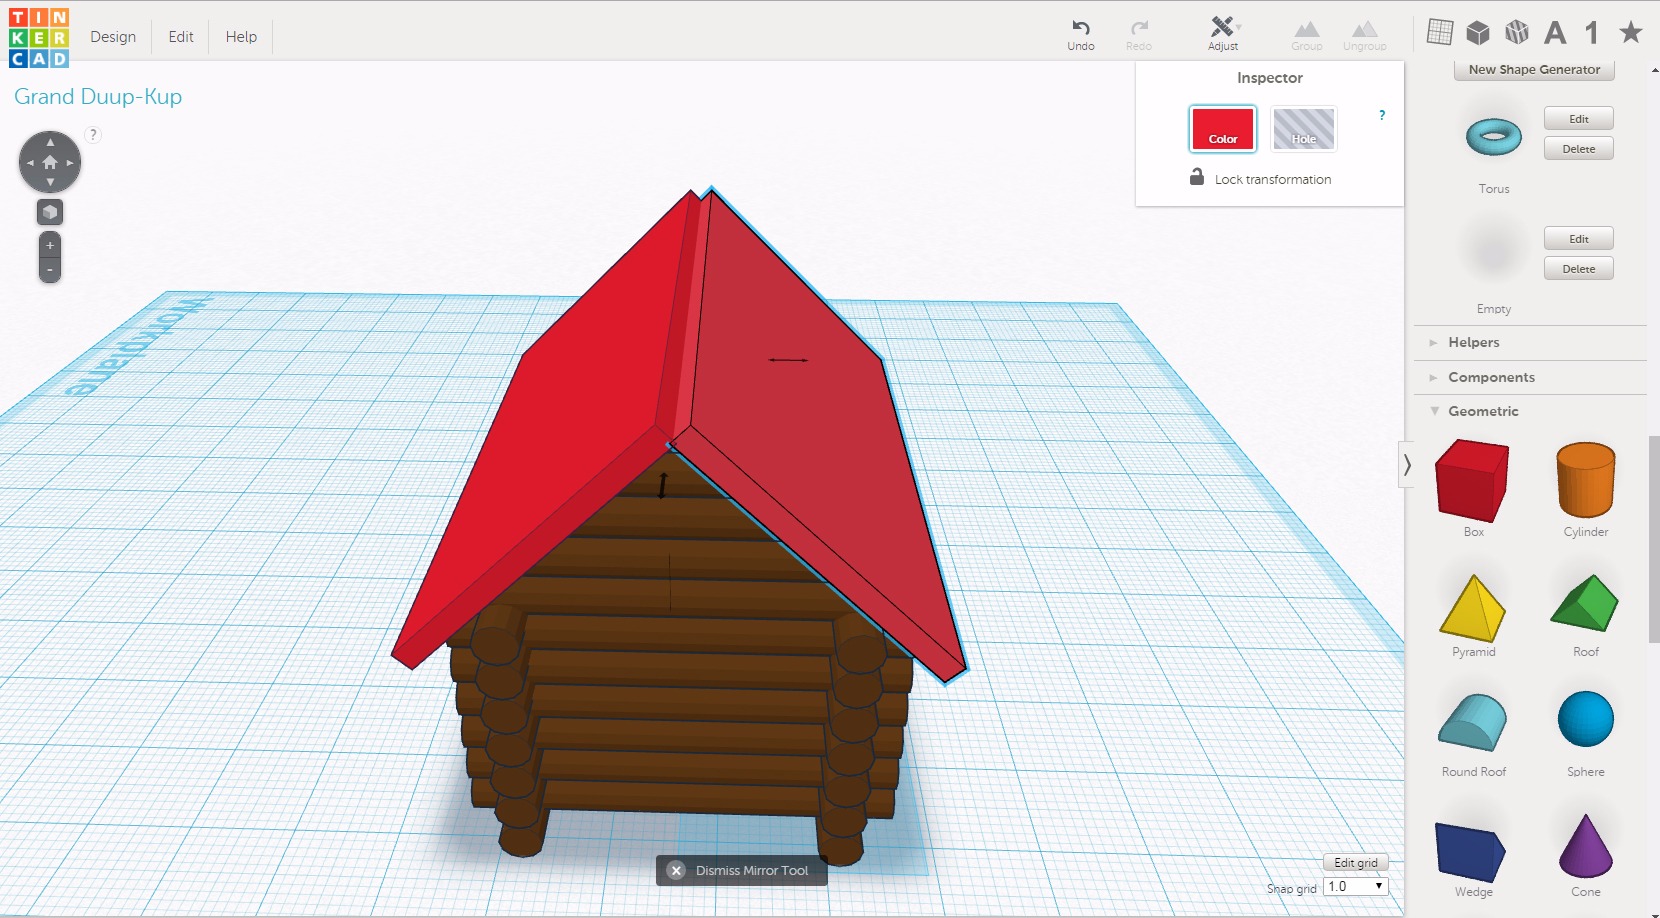
Task: Select the Torus shape thumbnail
Action: click(1494, 137)
